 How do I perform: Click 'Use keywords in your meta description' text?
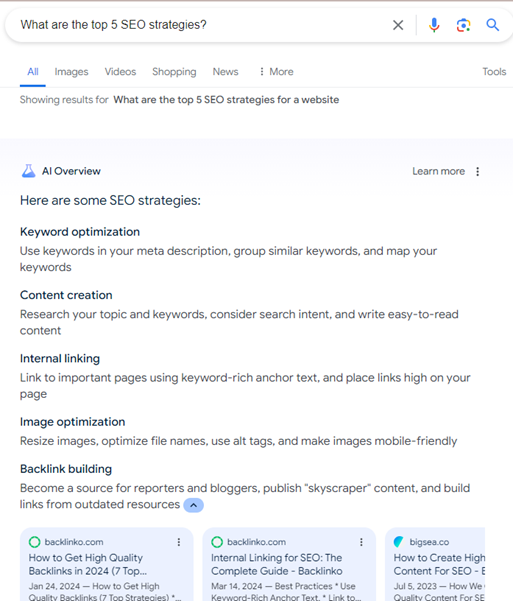point(229,259)
